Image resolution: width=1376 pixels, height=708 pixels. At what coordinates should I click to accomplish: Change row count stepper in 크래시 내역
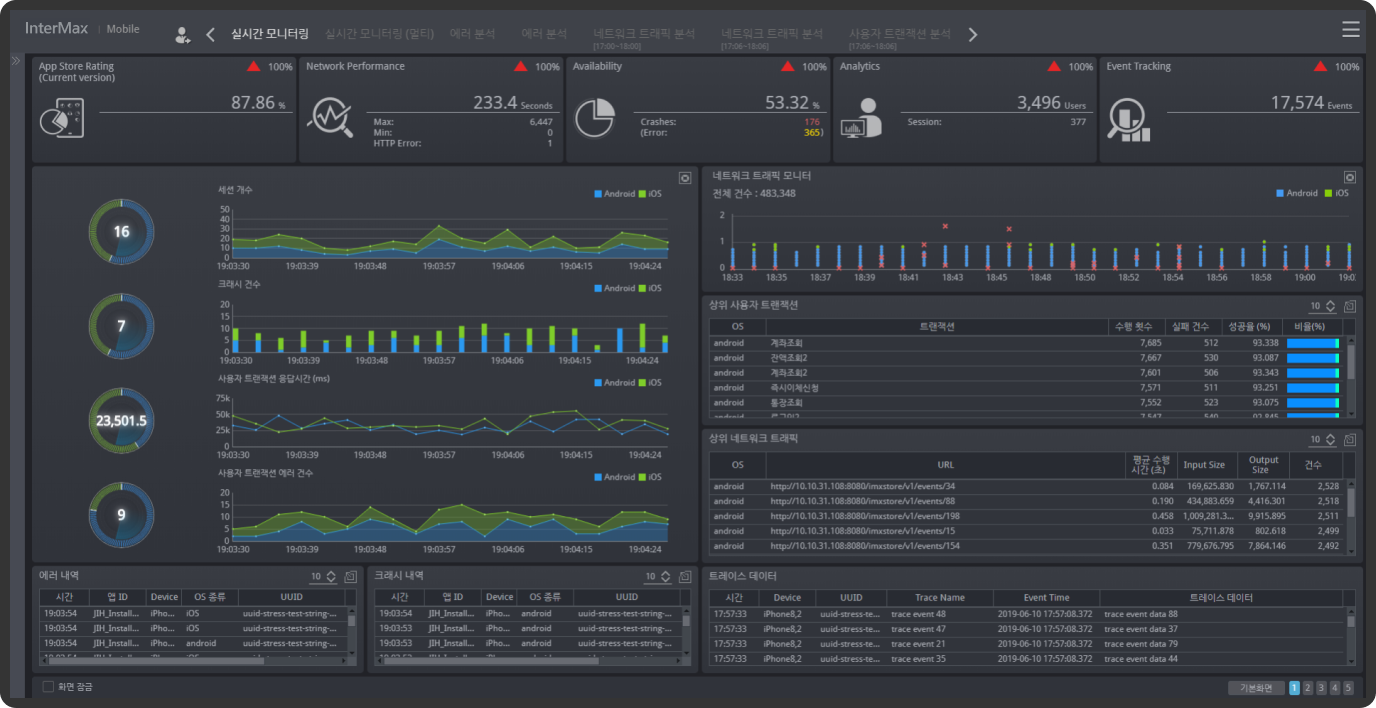point(666,577)
